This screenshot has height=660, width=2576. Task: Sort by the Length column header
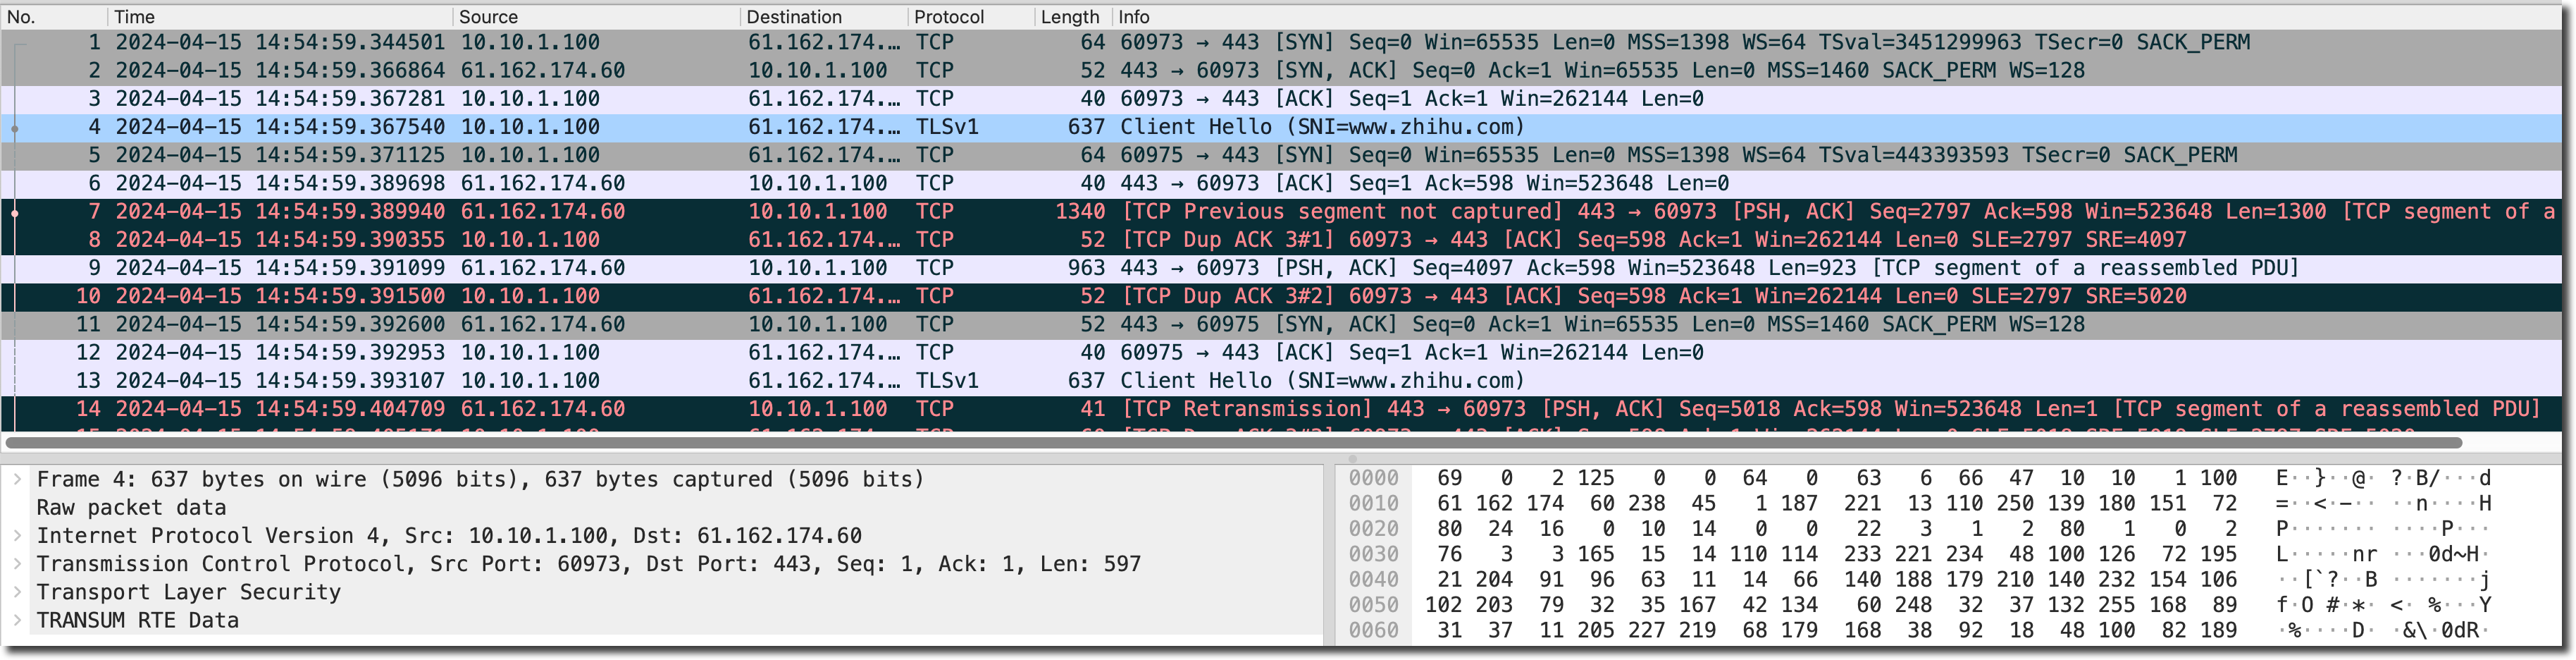(x=1073, y=17)
